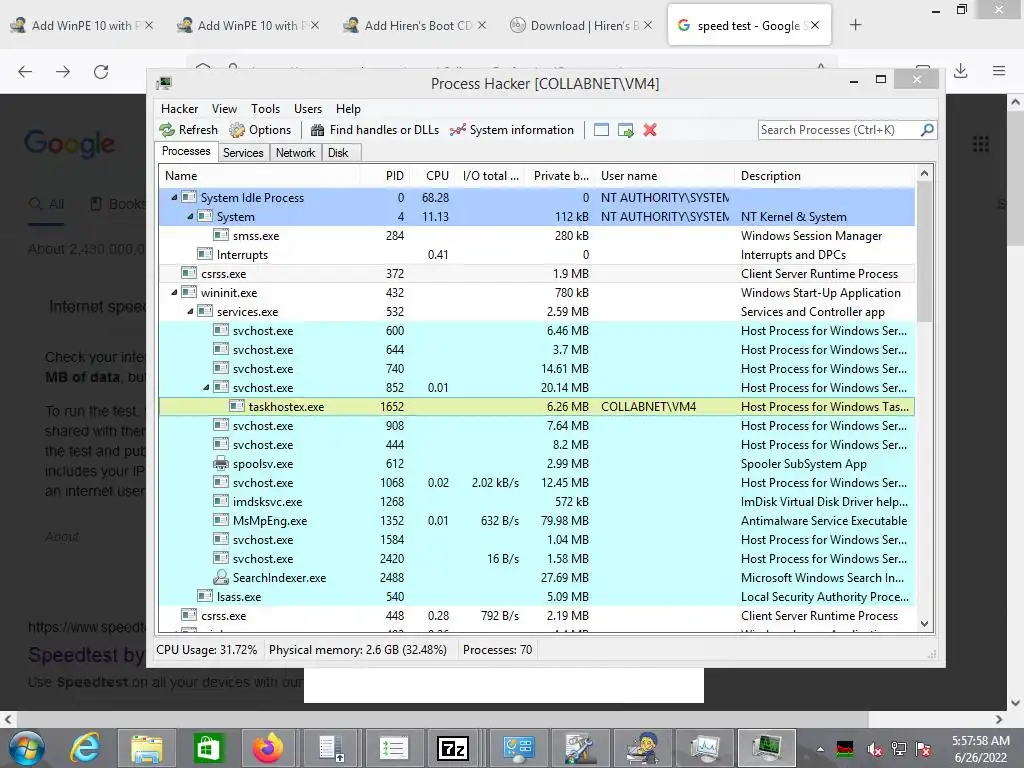Screen dimensions: 1024x768
Task: Open Options in Process Hacker toolbar
Action: tap(260, 130)
